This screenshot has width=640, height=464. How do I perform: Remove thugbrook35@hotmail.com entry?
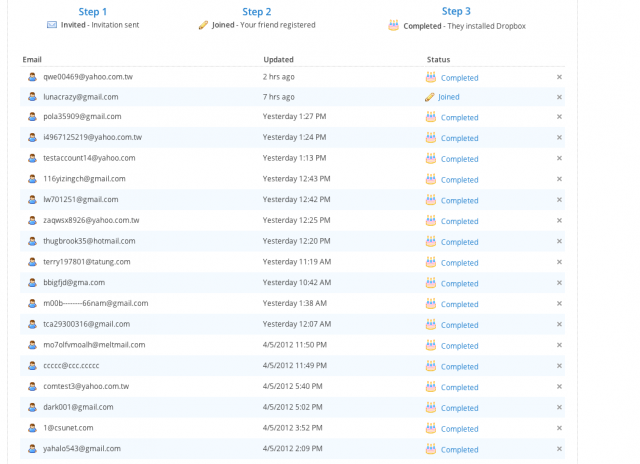(x=559, y=241)
